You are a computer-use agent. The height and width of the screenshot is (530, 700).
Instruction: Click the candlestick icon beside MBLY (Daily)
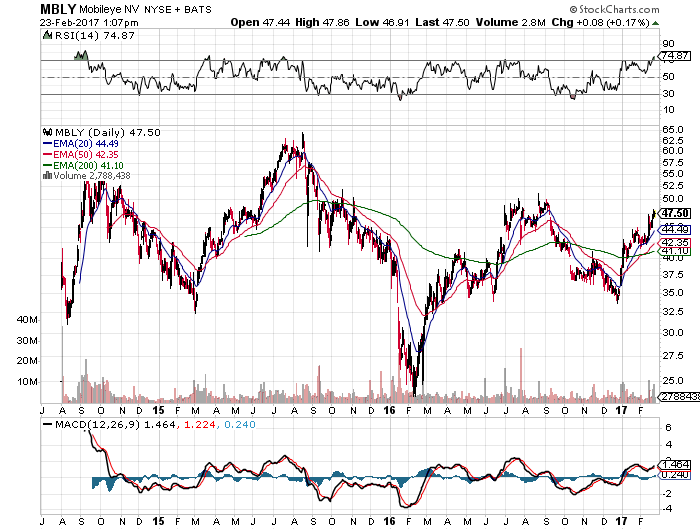pyautogui.click(x=47, y=132)
